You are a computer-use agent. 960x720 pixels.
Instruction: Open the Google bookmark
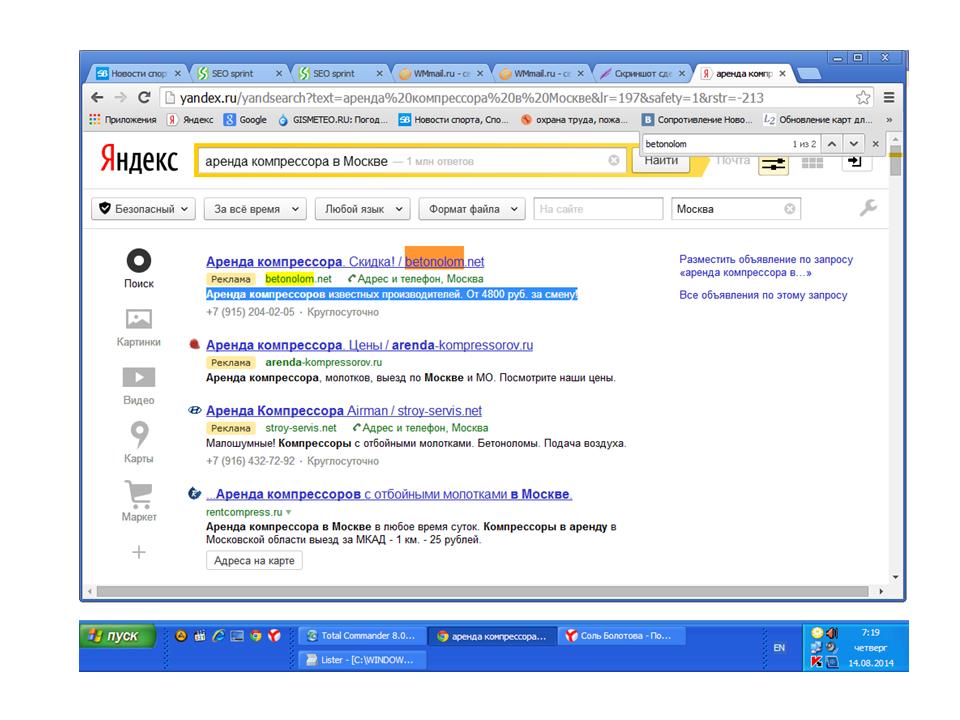point(246,119)
